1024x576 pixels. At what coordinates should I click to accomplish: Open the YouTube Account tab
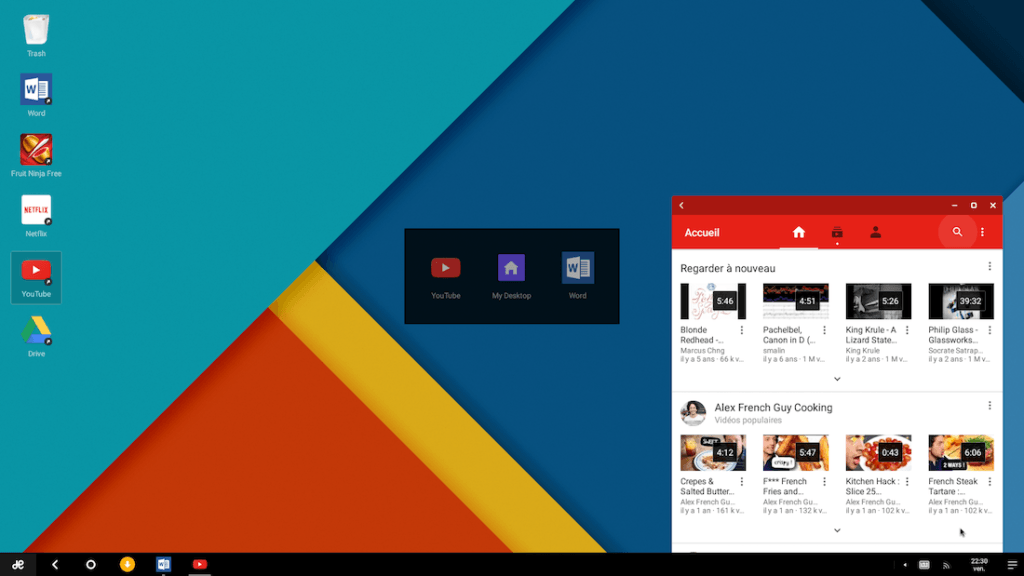click(x=875, y=232)
